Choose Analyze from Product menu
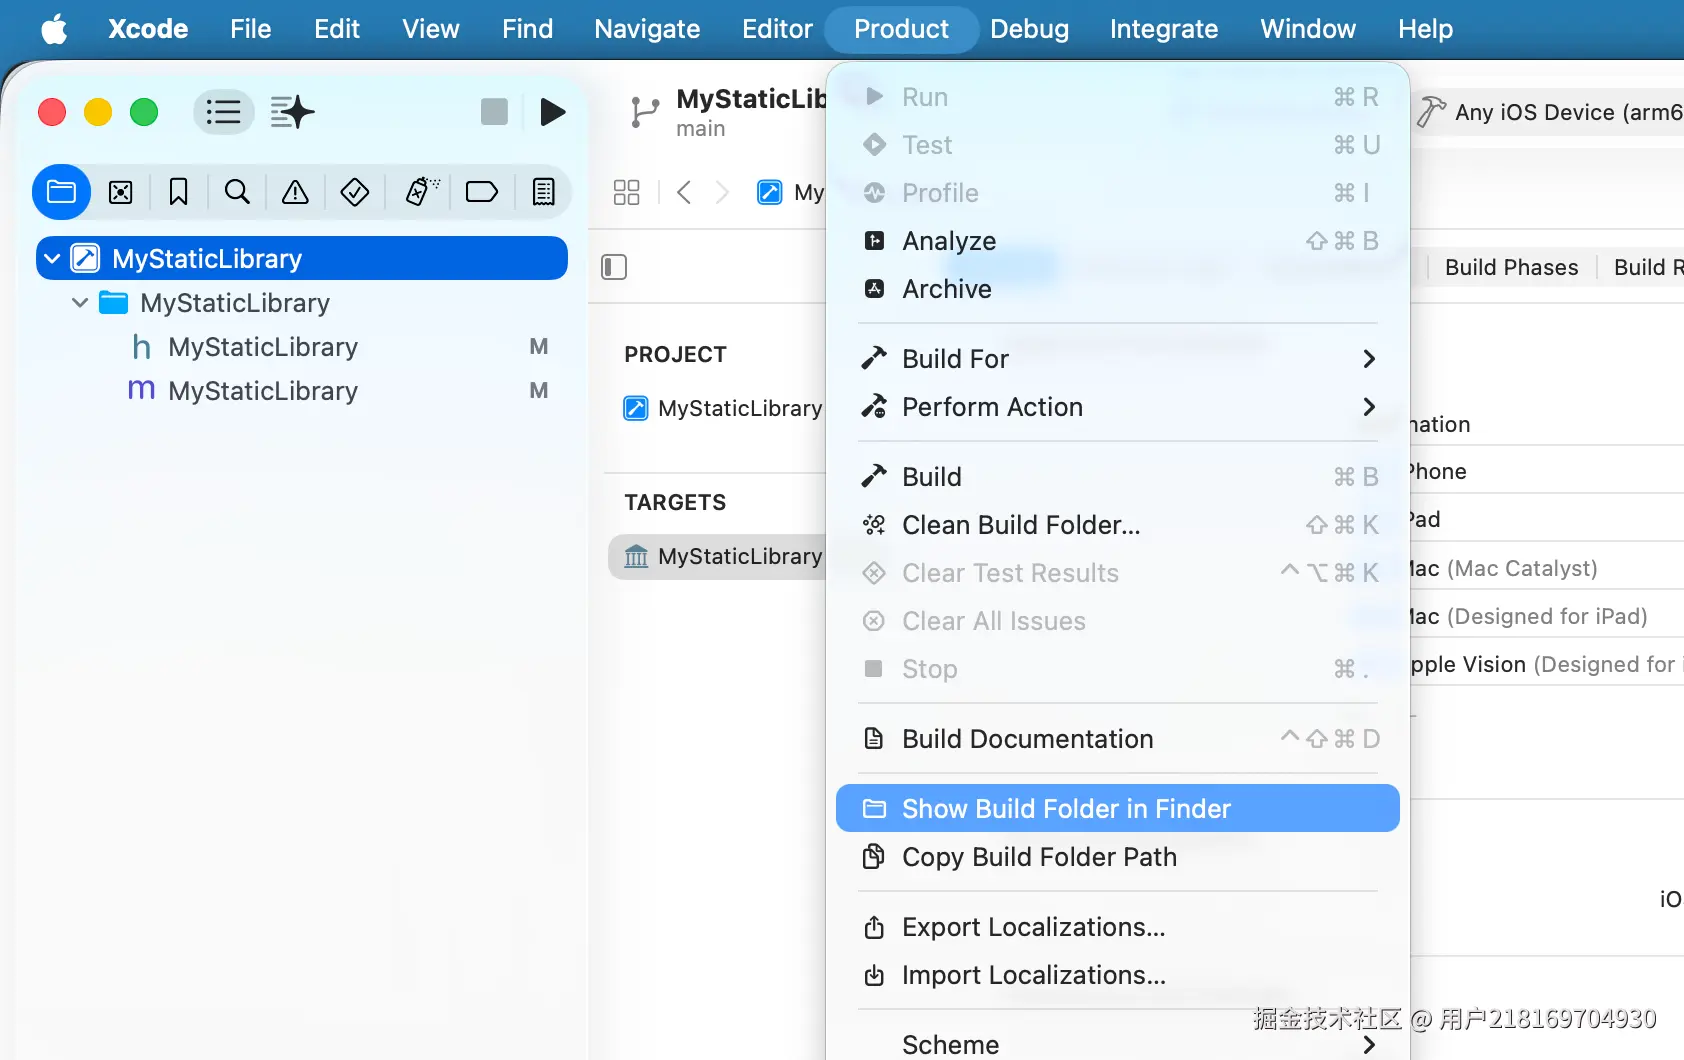Viewport: 1684px width, 1060px height. pyautogui.click(x=1118, y=241)
